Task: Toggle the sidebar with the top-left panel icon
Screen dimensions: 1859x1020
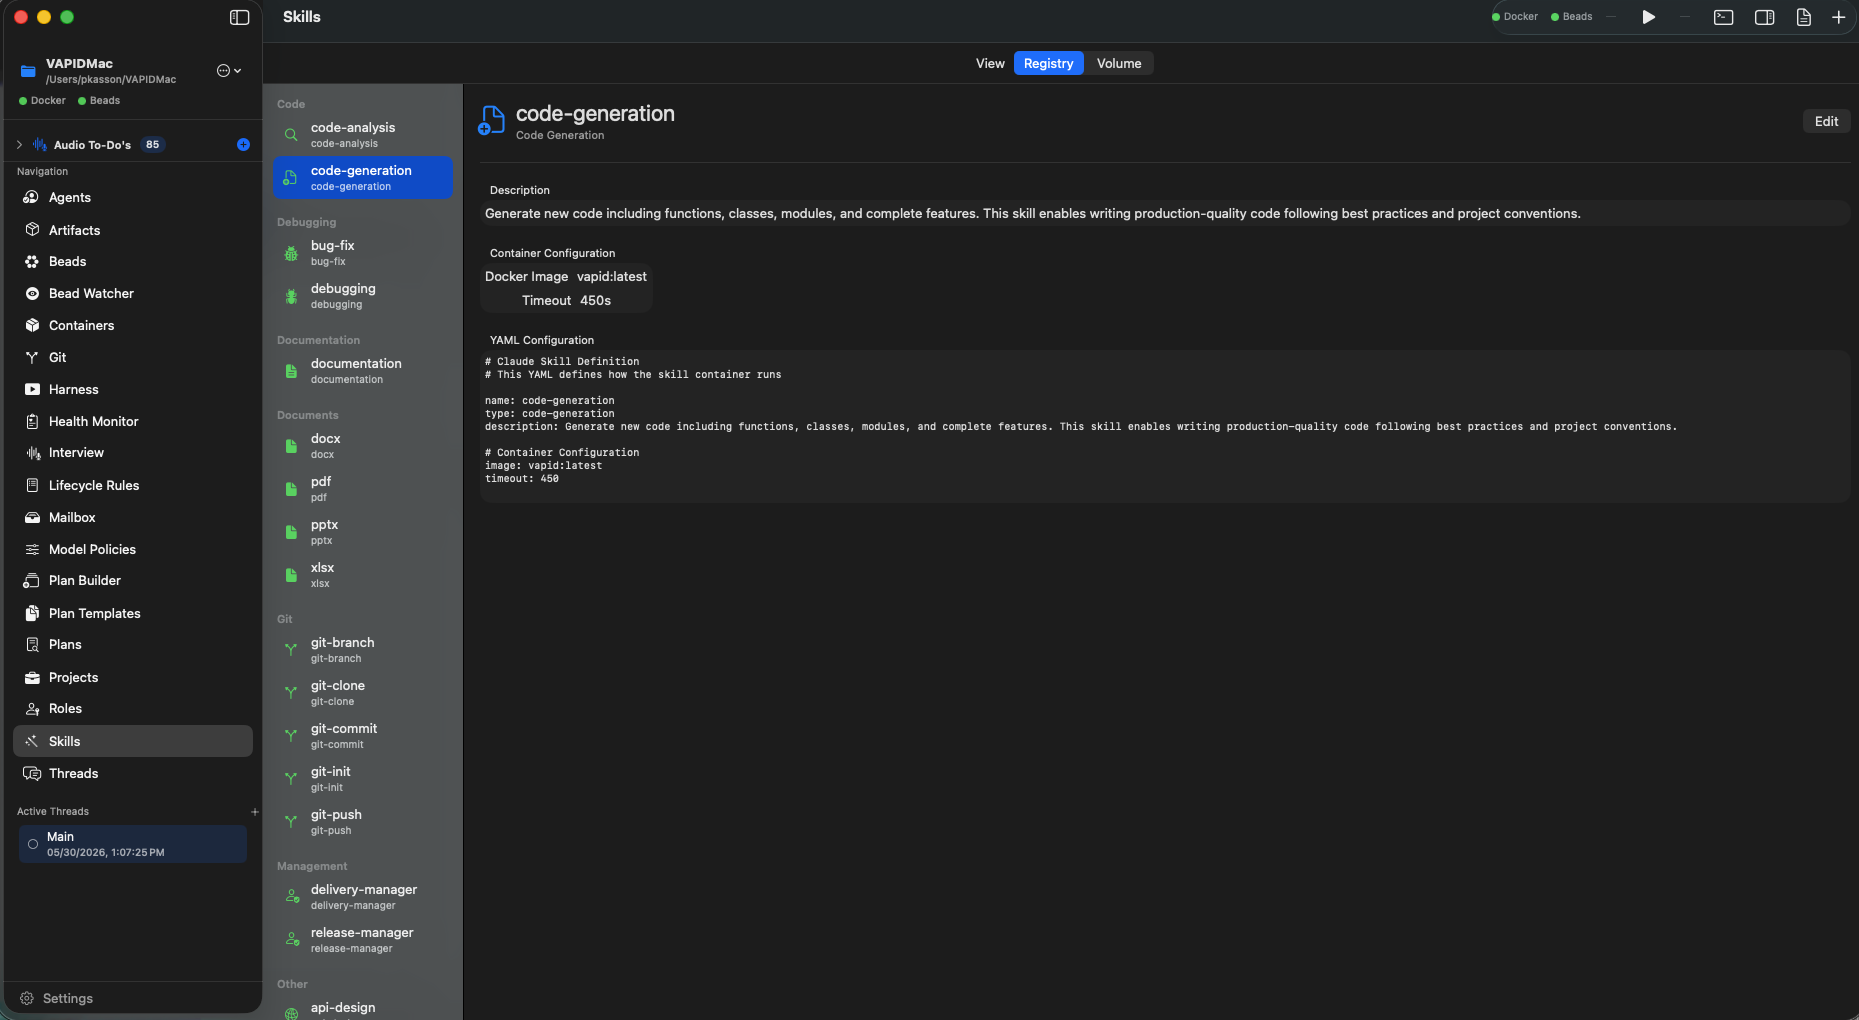Action: [x=239, y=17]
